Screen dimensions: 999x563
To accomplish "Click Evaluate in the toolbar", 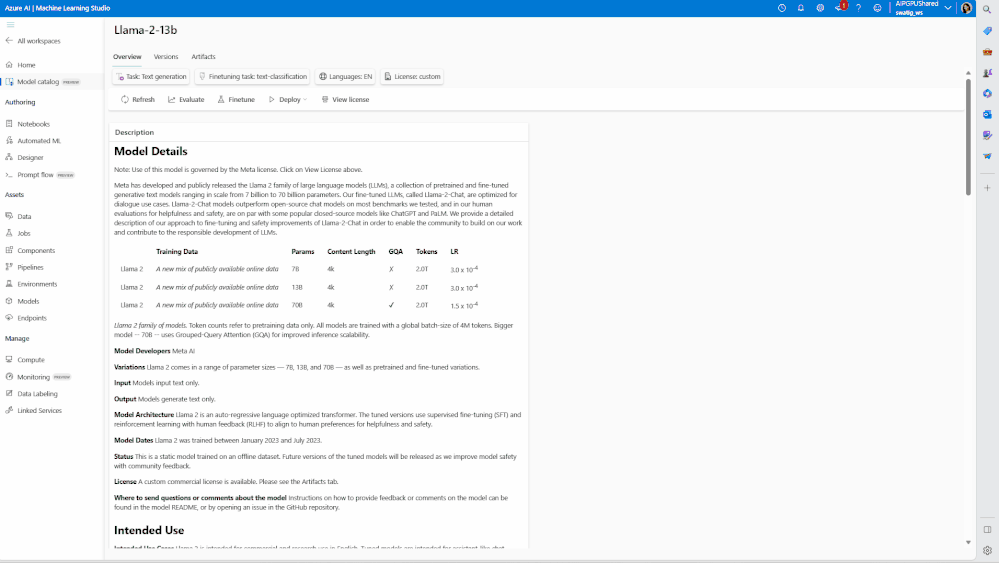I will 186,99.
